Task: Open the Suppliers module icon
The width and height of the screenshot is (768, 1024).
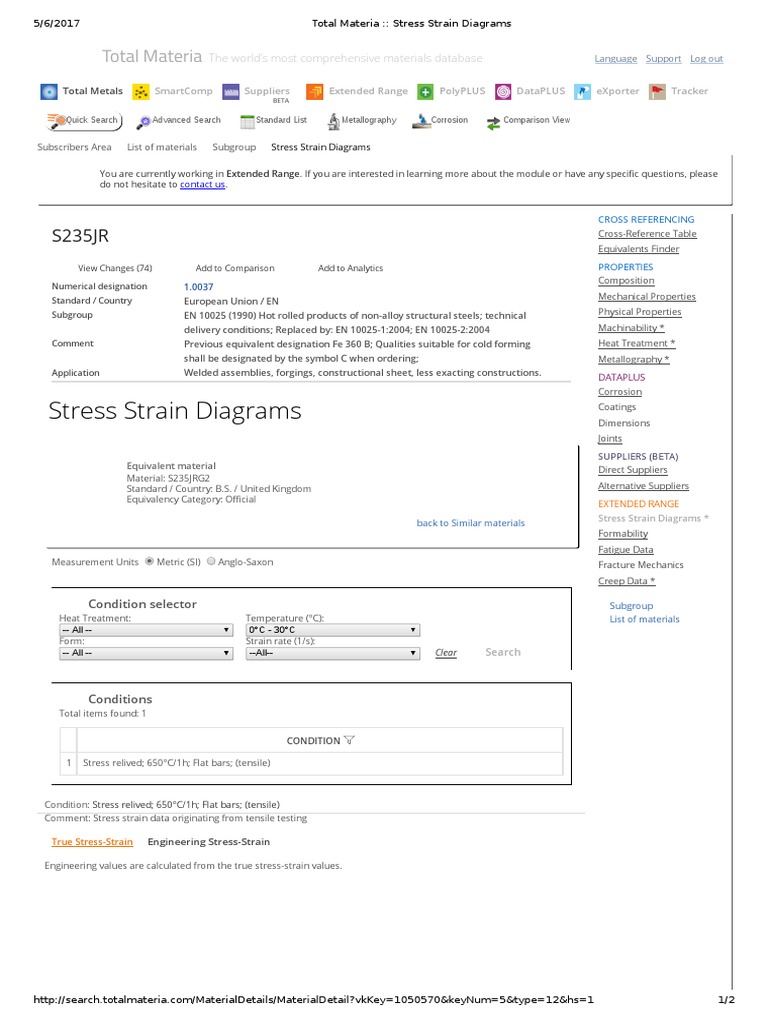Action: [231, 92]
